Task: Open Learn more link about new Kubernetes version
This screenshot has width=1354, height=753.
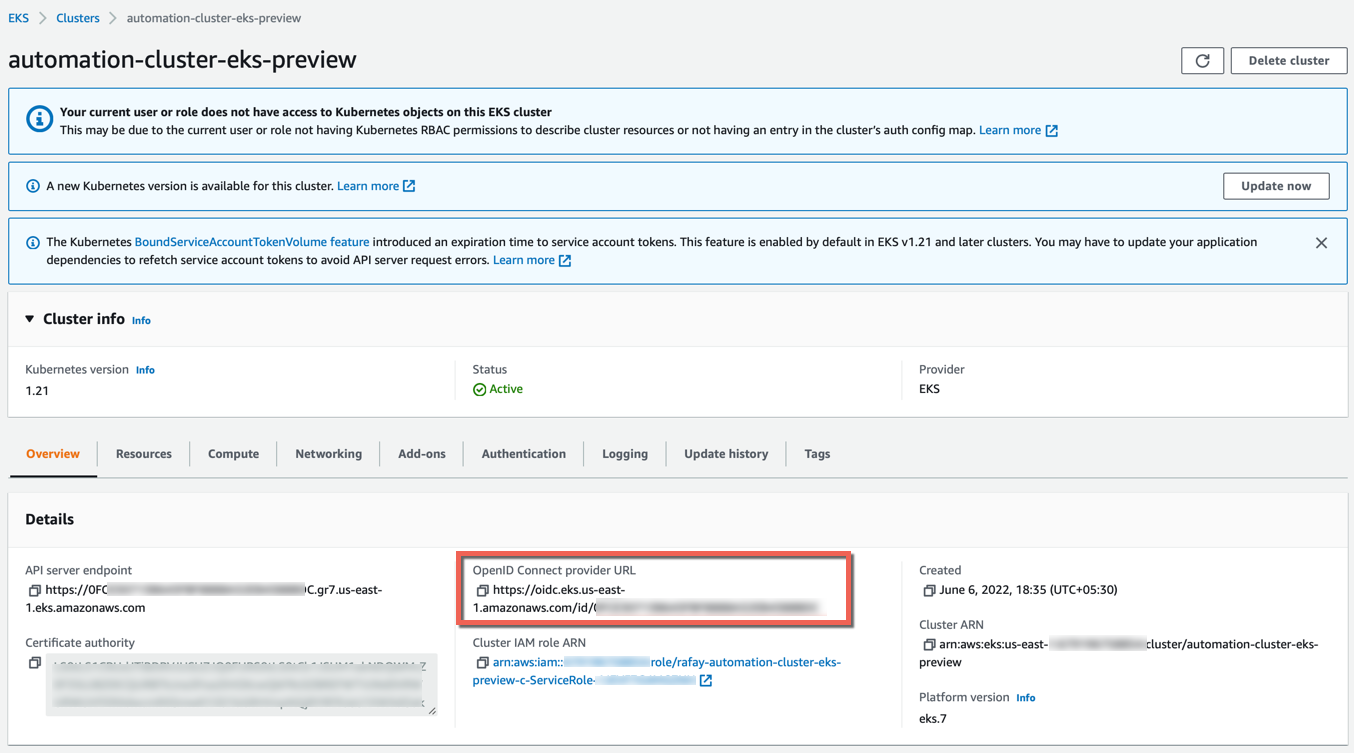Action: tap(376, 186)
